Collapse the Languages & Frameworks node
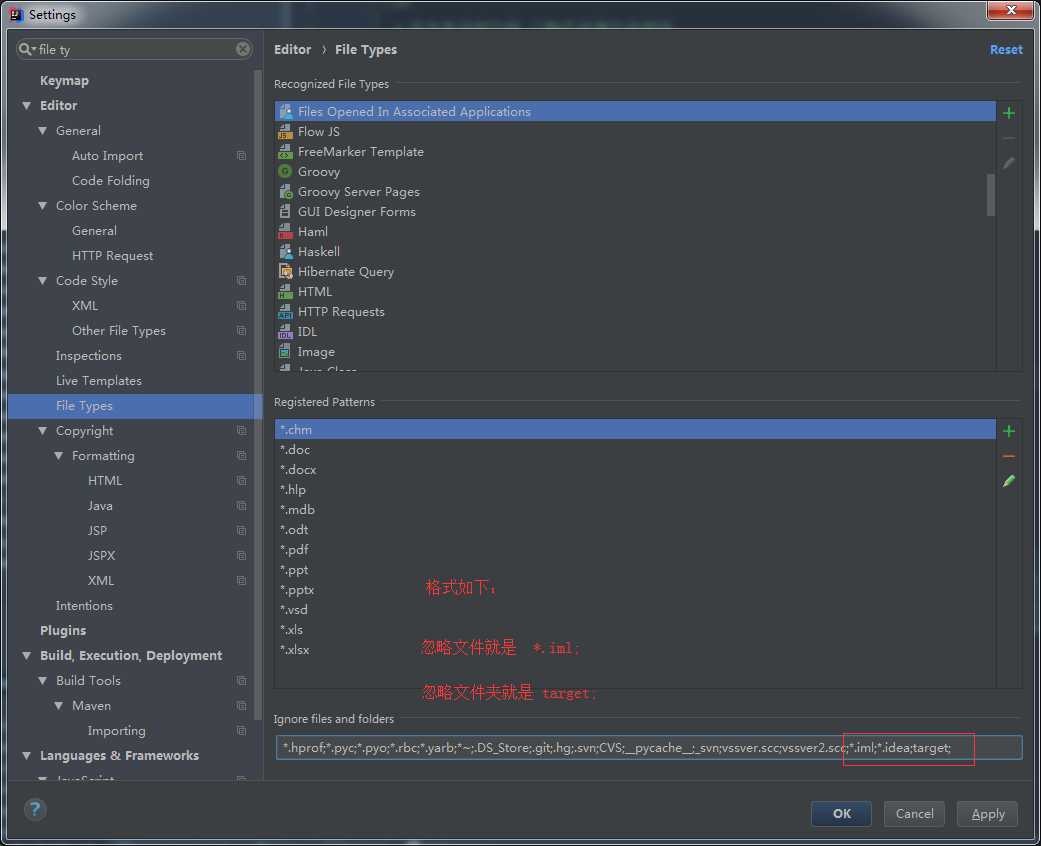This screenshot has width=1041, height=846. 27,756
